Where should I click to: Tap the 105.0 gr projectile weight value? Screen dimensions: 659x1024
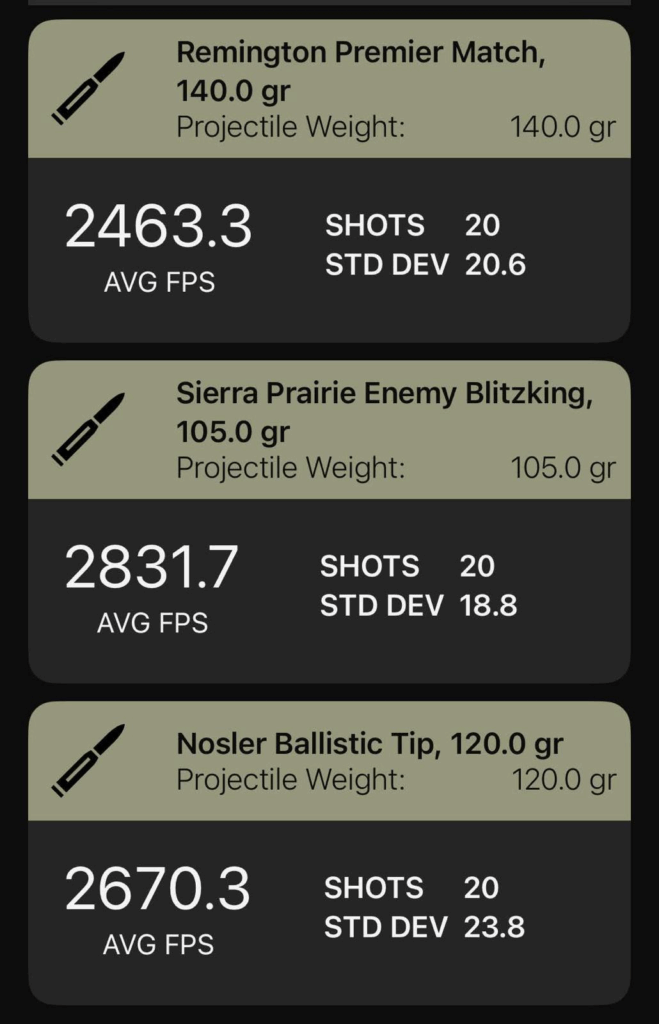563,468
